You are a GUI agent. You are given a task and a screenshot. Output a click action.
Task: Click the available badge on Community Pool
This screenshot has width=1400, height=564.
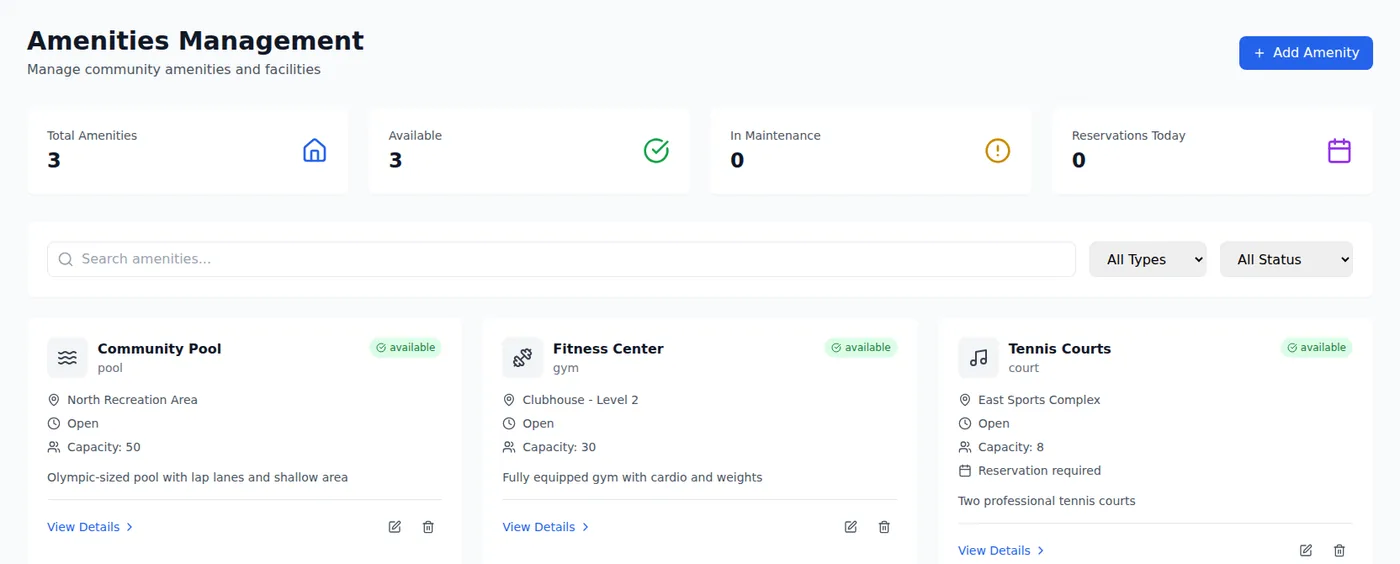[x=405, y=348]
